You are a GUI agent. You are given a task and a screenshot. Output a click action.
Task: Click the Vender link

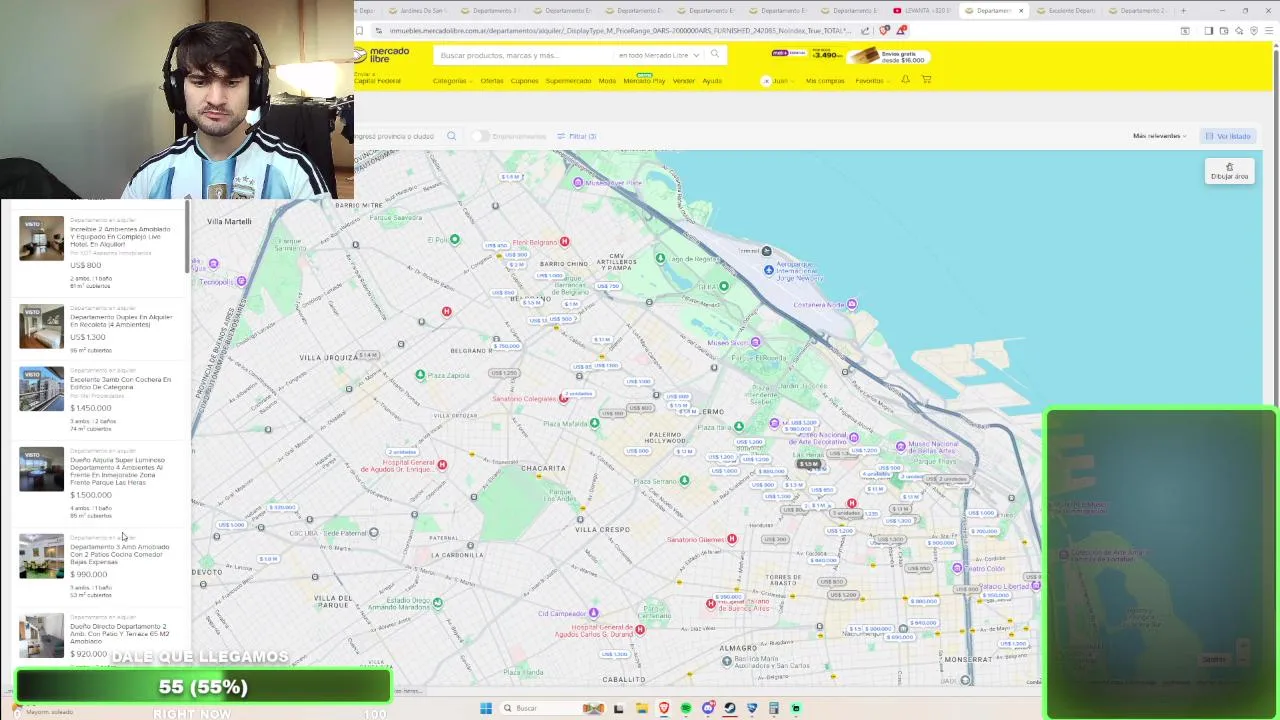[x=683, y=81]
